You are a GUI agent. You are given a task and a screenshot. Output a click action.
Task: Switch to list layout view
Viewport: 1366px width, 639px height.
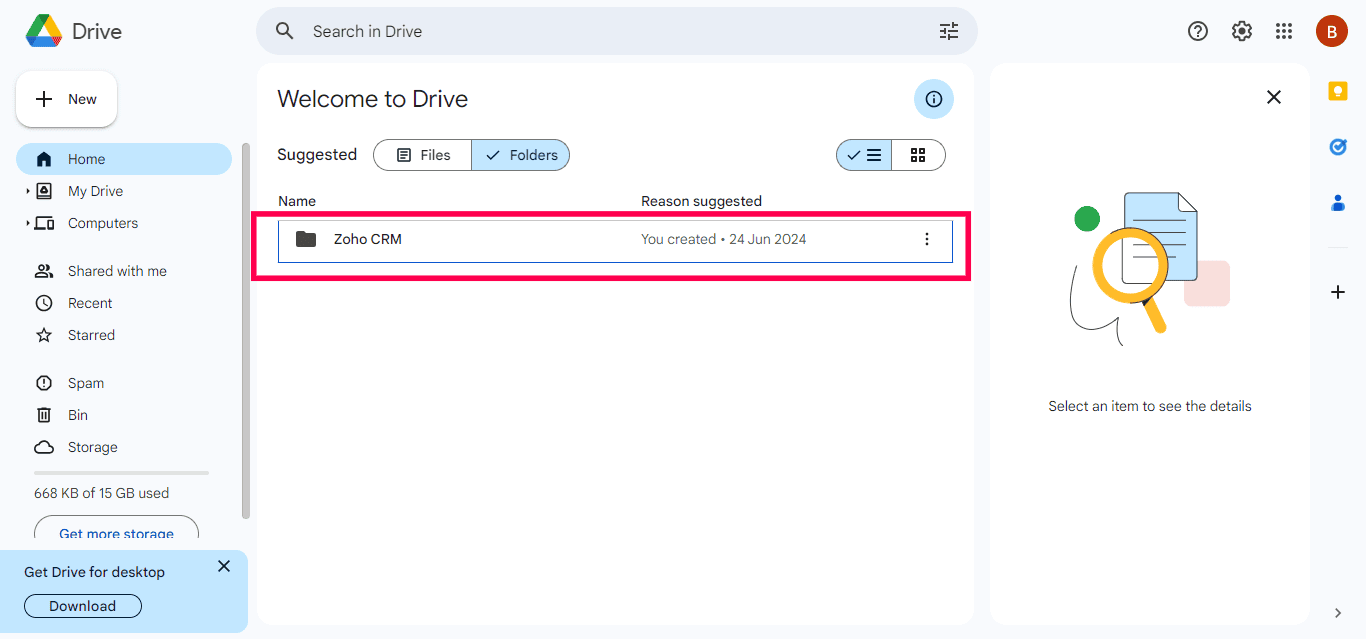(x=864, y=155)
